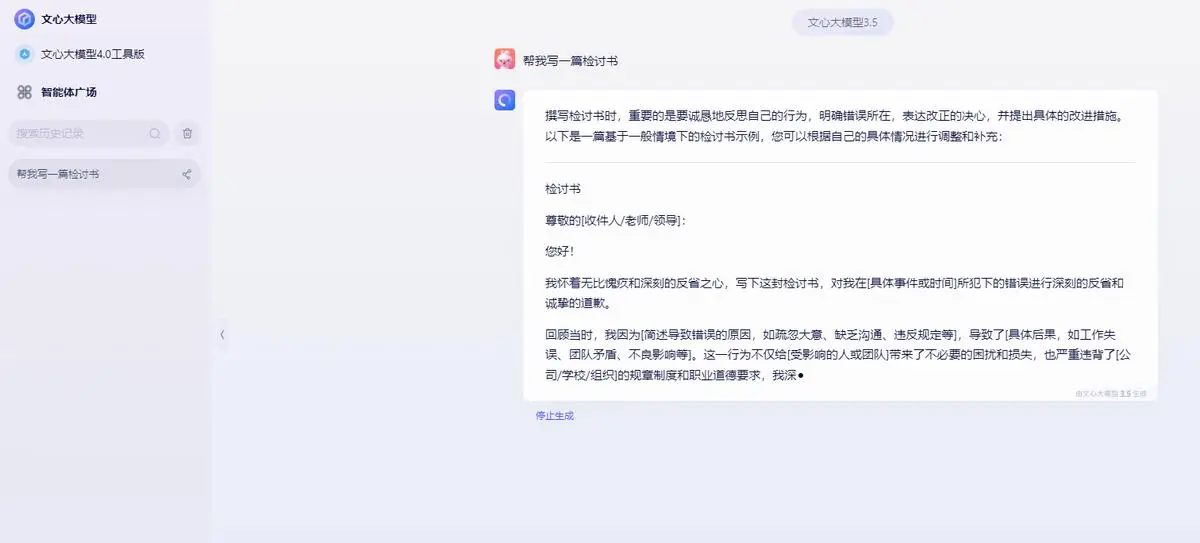Click the 文心大模型 logo icon
Screen dimensions: 1200x543
point(24,19)
